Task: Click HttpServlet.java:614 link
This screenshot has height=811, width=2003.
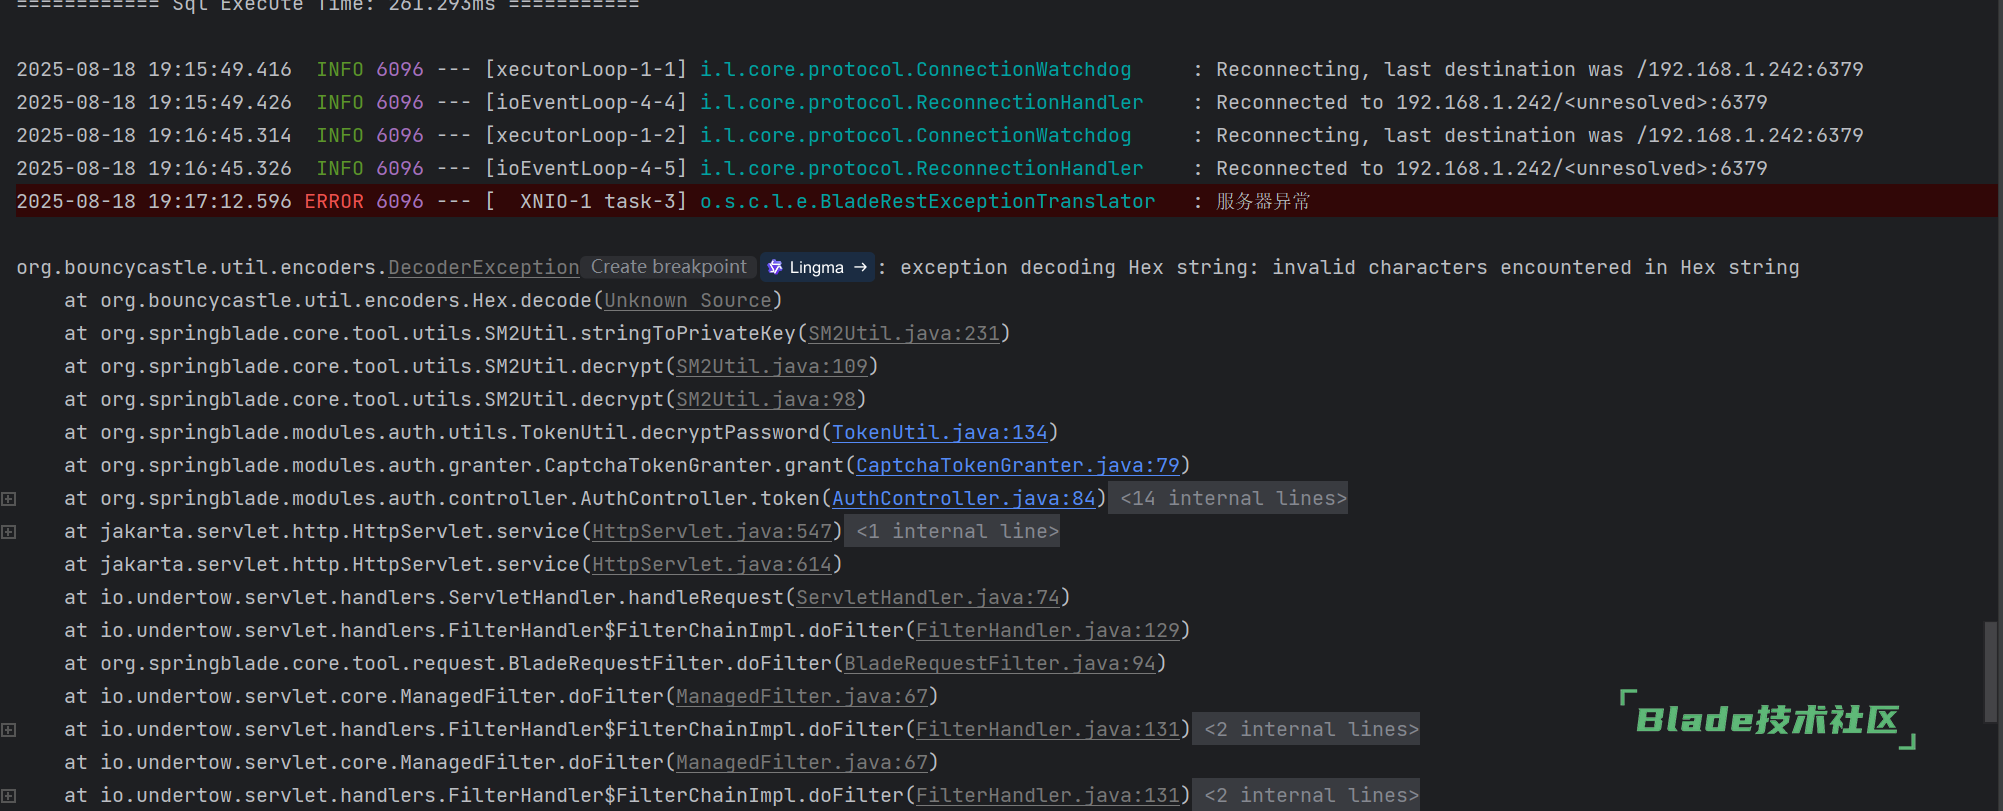Action: tap(712, 564)
